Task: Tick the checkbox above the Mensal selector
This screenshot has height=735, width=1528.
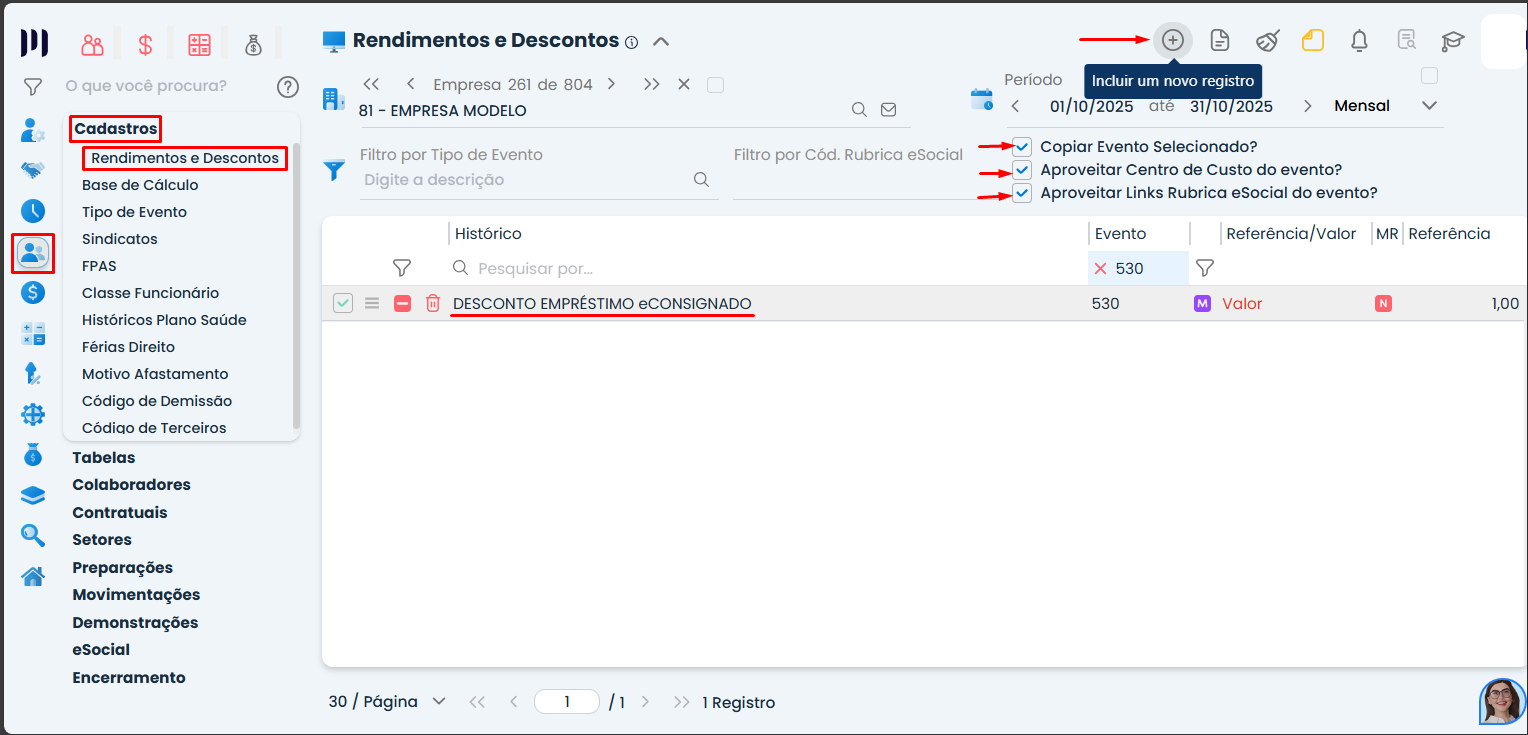Action: [x=1429, y=76]
